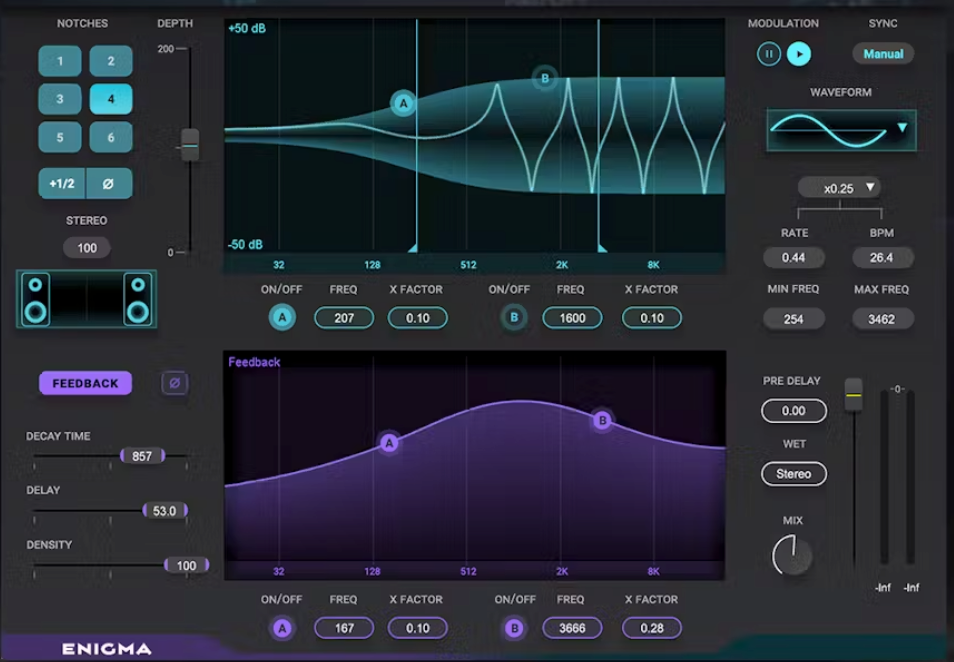Start modulation playback with the play icon

(800, 54)
